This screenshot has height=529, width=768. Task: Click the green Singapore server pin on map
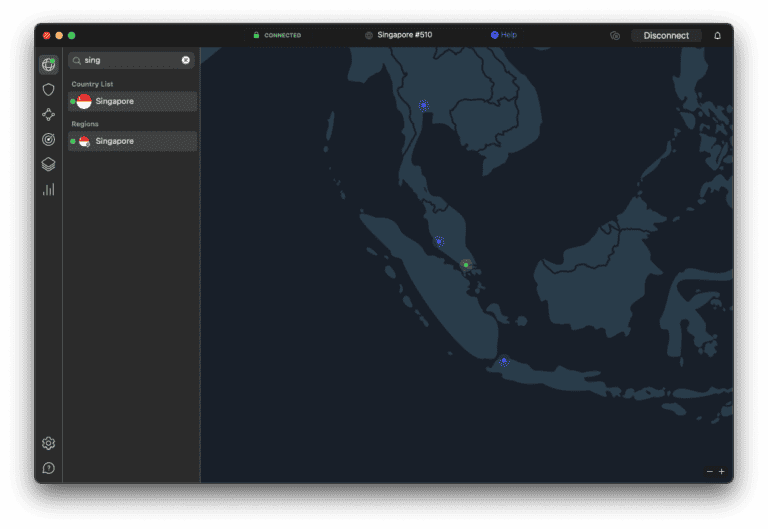[465, 265]
